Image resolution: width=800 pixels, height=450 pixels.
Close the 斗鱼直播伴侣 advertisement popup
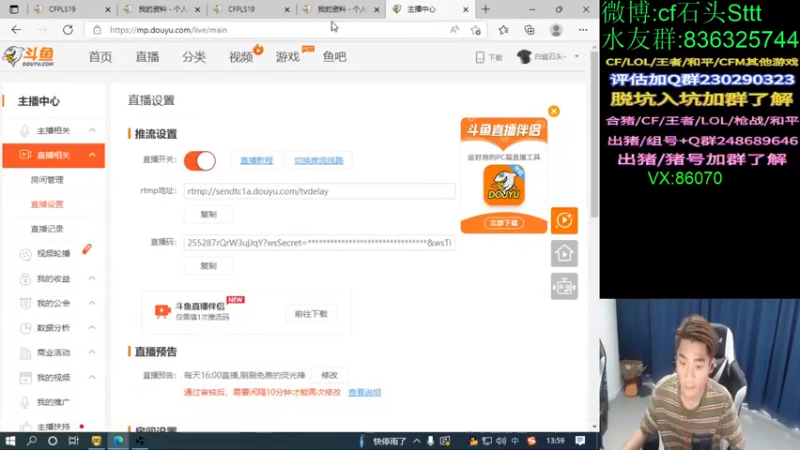pyautogui.click(x=554, y=111)
